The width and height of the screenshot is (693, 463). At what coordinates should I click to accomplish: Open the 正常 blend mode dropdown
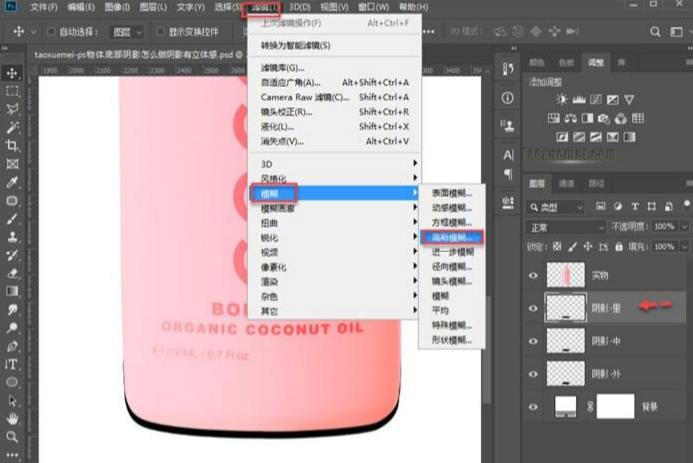click(565, 228)
